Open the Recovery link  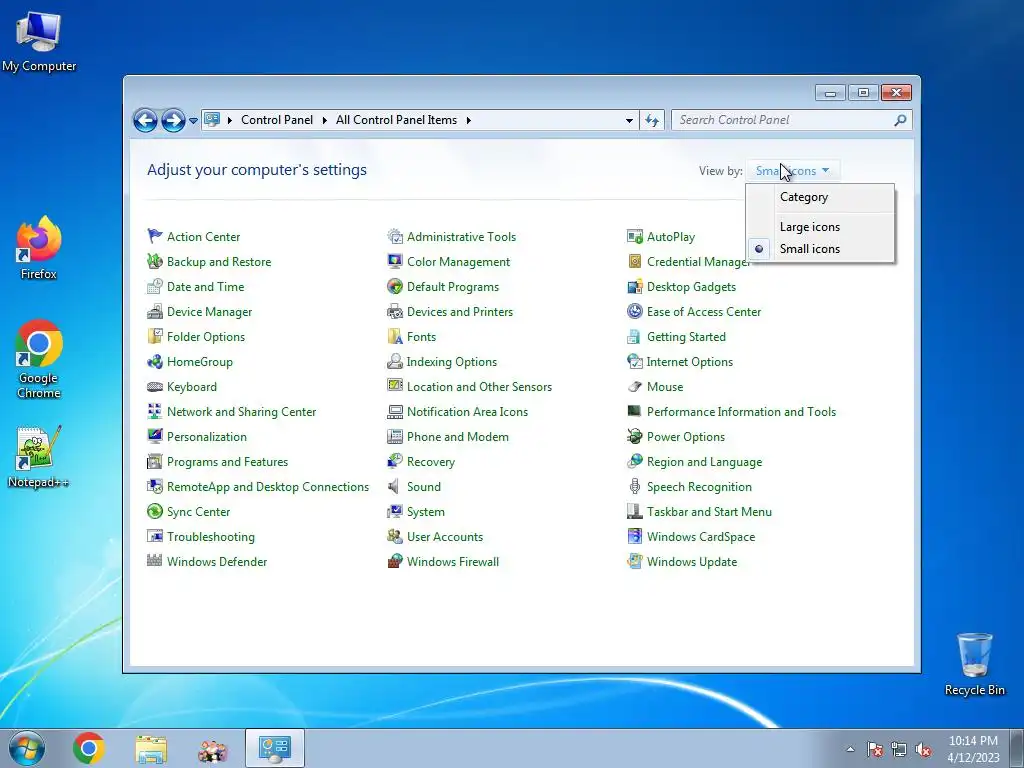pos(431,462)
